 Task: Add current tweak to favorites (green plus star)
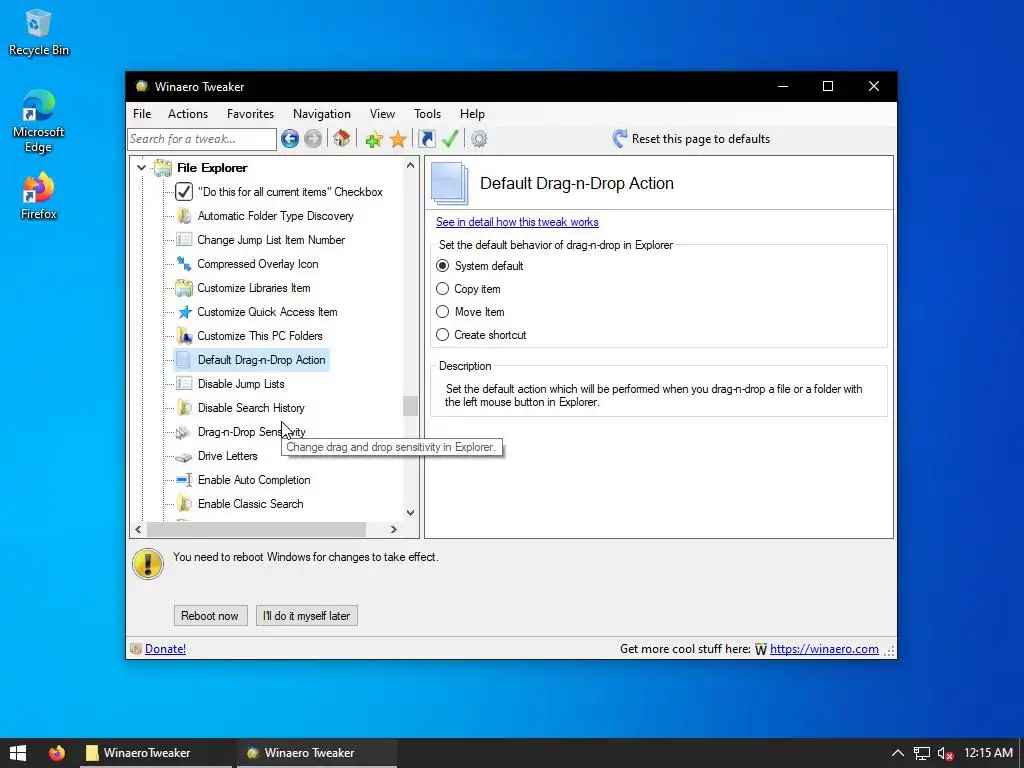pyautogui.click(x=374, y=138)
